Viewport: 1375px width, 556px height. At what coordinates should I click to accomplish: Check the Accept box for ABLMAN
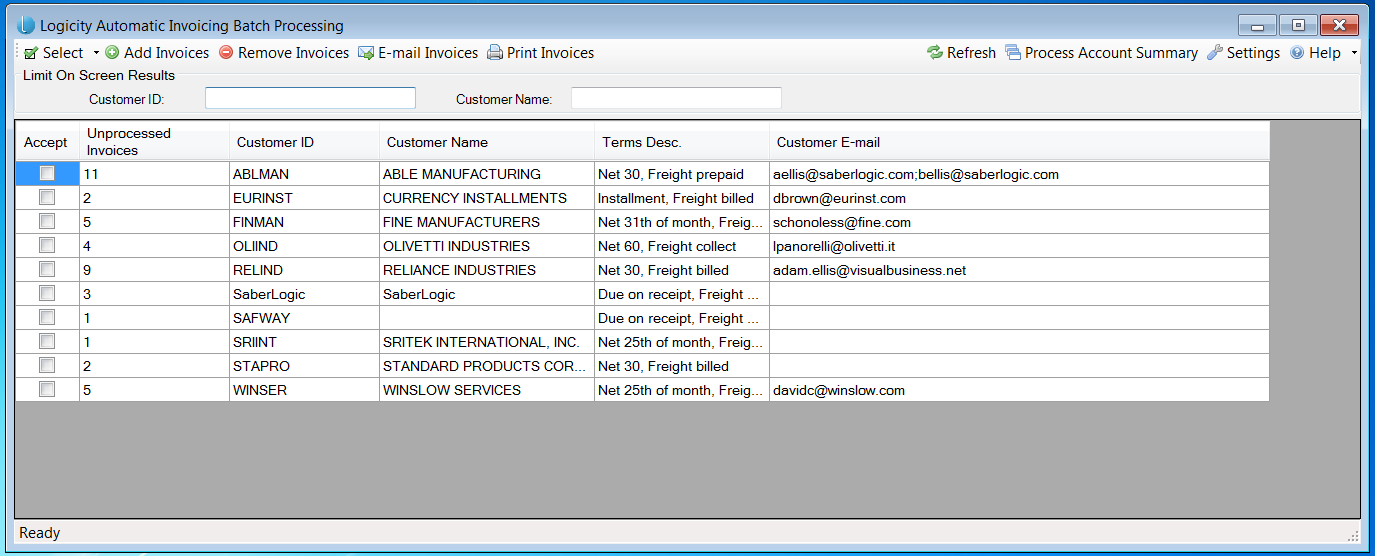(47, 174)
